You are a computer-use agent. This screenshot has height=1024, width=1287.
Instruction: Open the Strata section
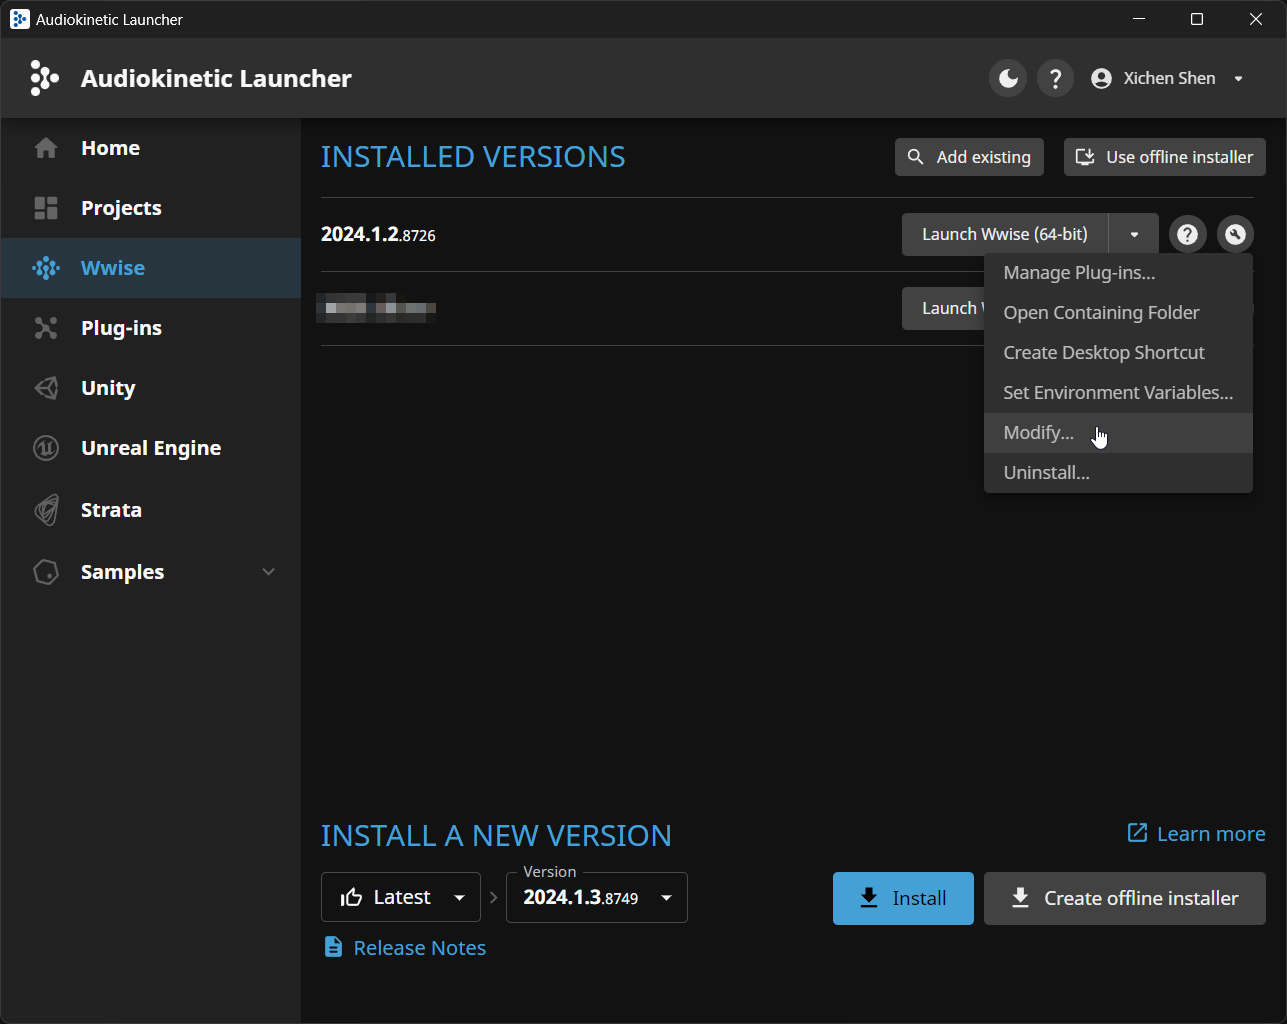point(150,510)
